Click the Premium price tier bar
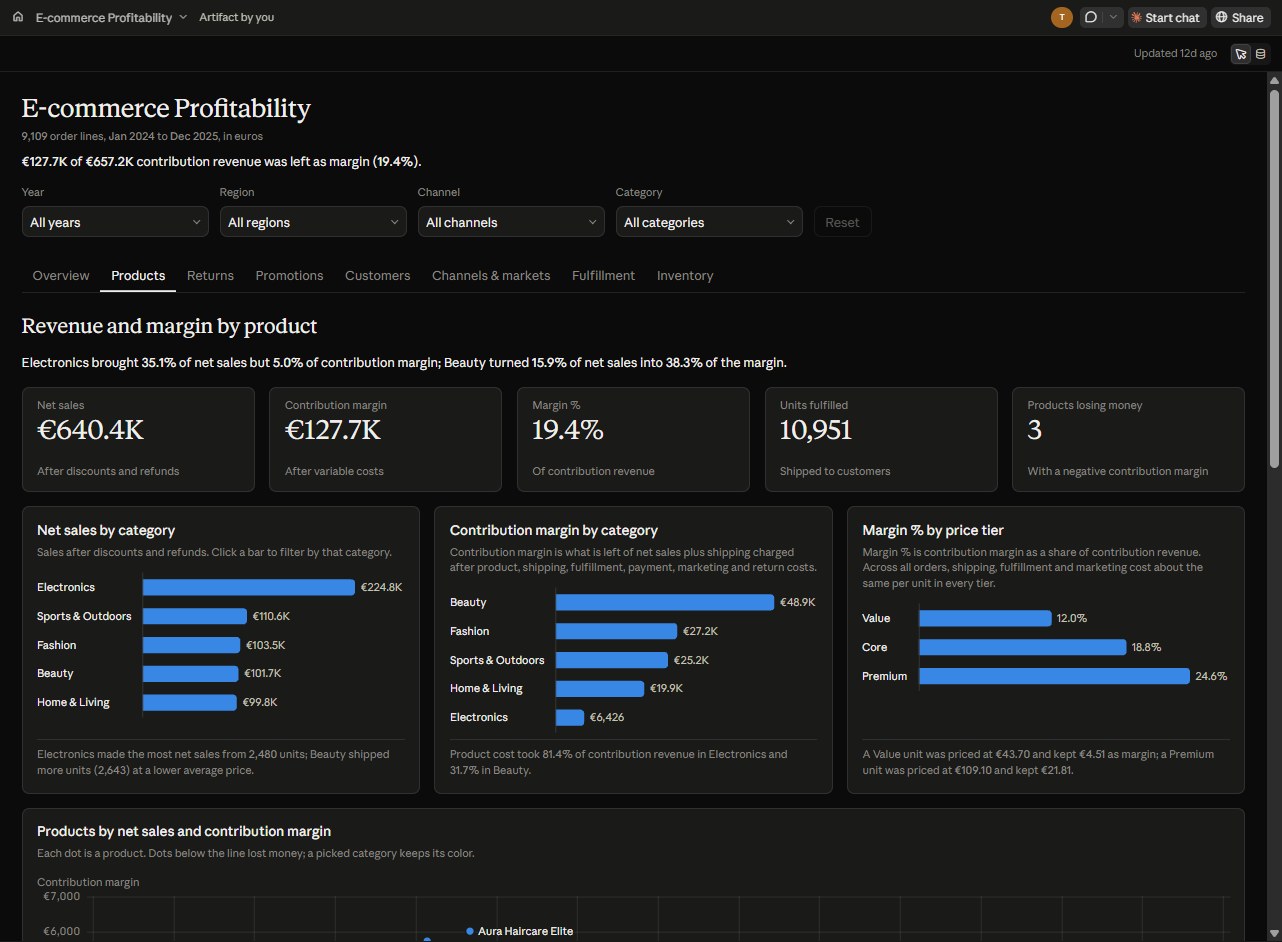Screen dimensions: 1282x942 (1054, 676)
